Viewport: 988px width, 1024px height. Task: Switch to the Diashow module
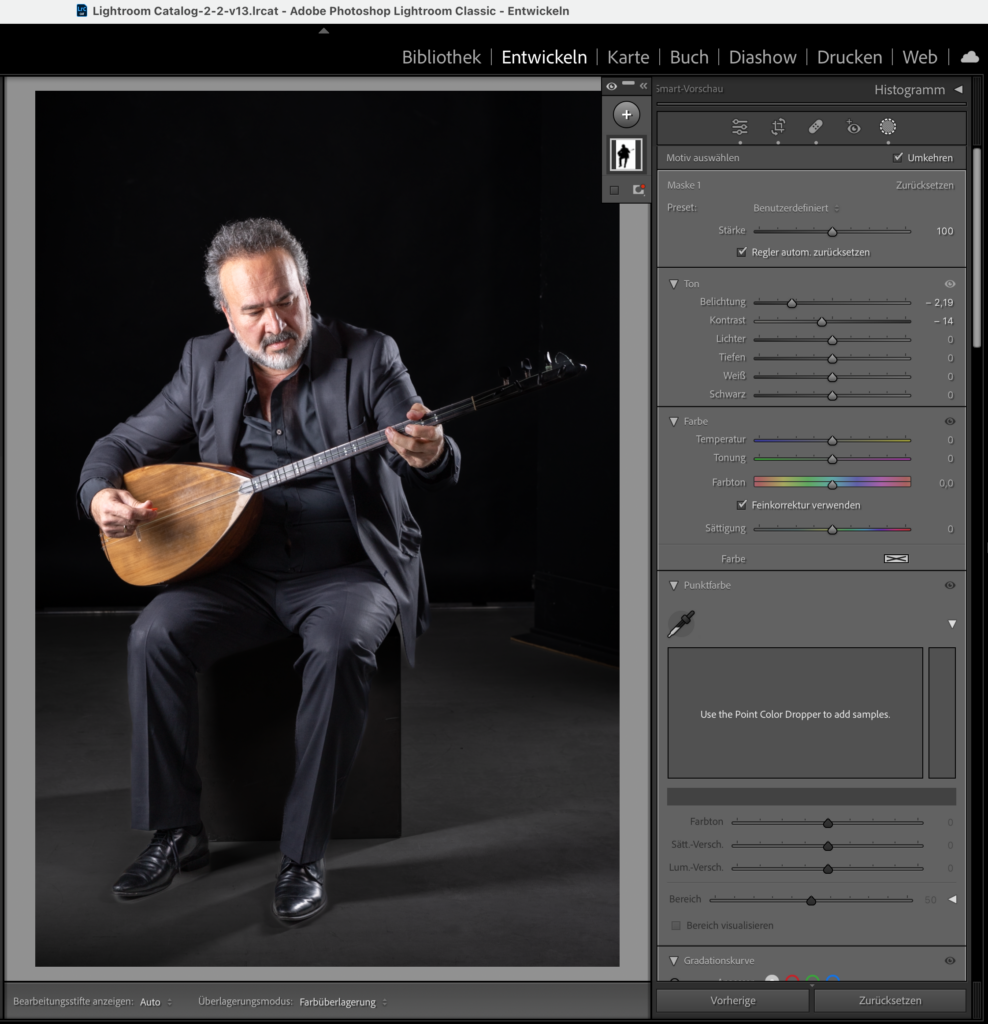[x=763, y=57]
